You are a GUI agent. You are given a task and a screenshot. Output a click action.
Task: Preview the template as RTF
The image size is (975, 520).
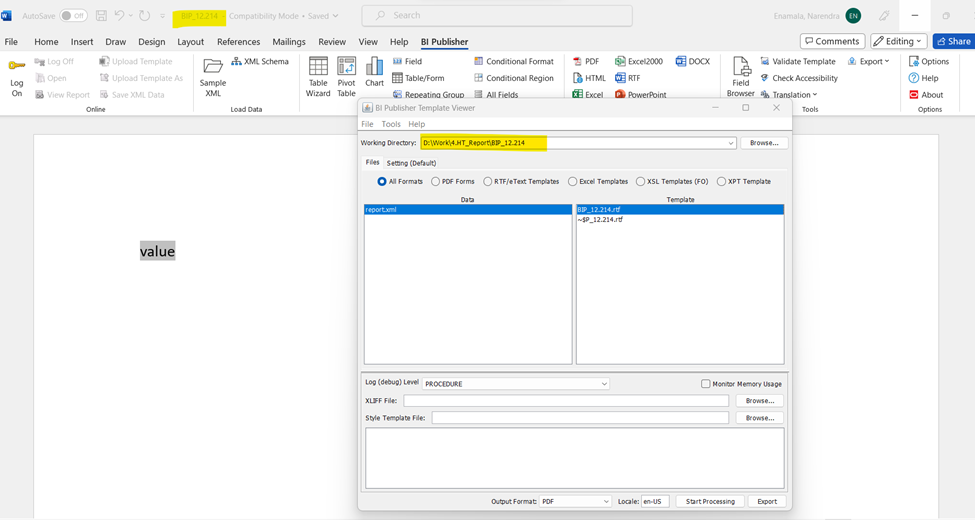pyautogui.click(x=627, y=78)
